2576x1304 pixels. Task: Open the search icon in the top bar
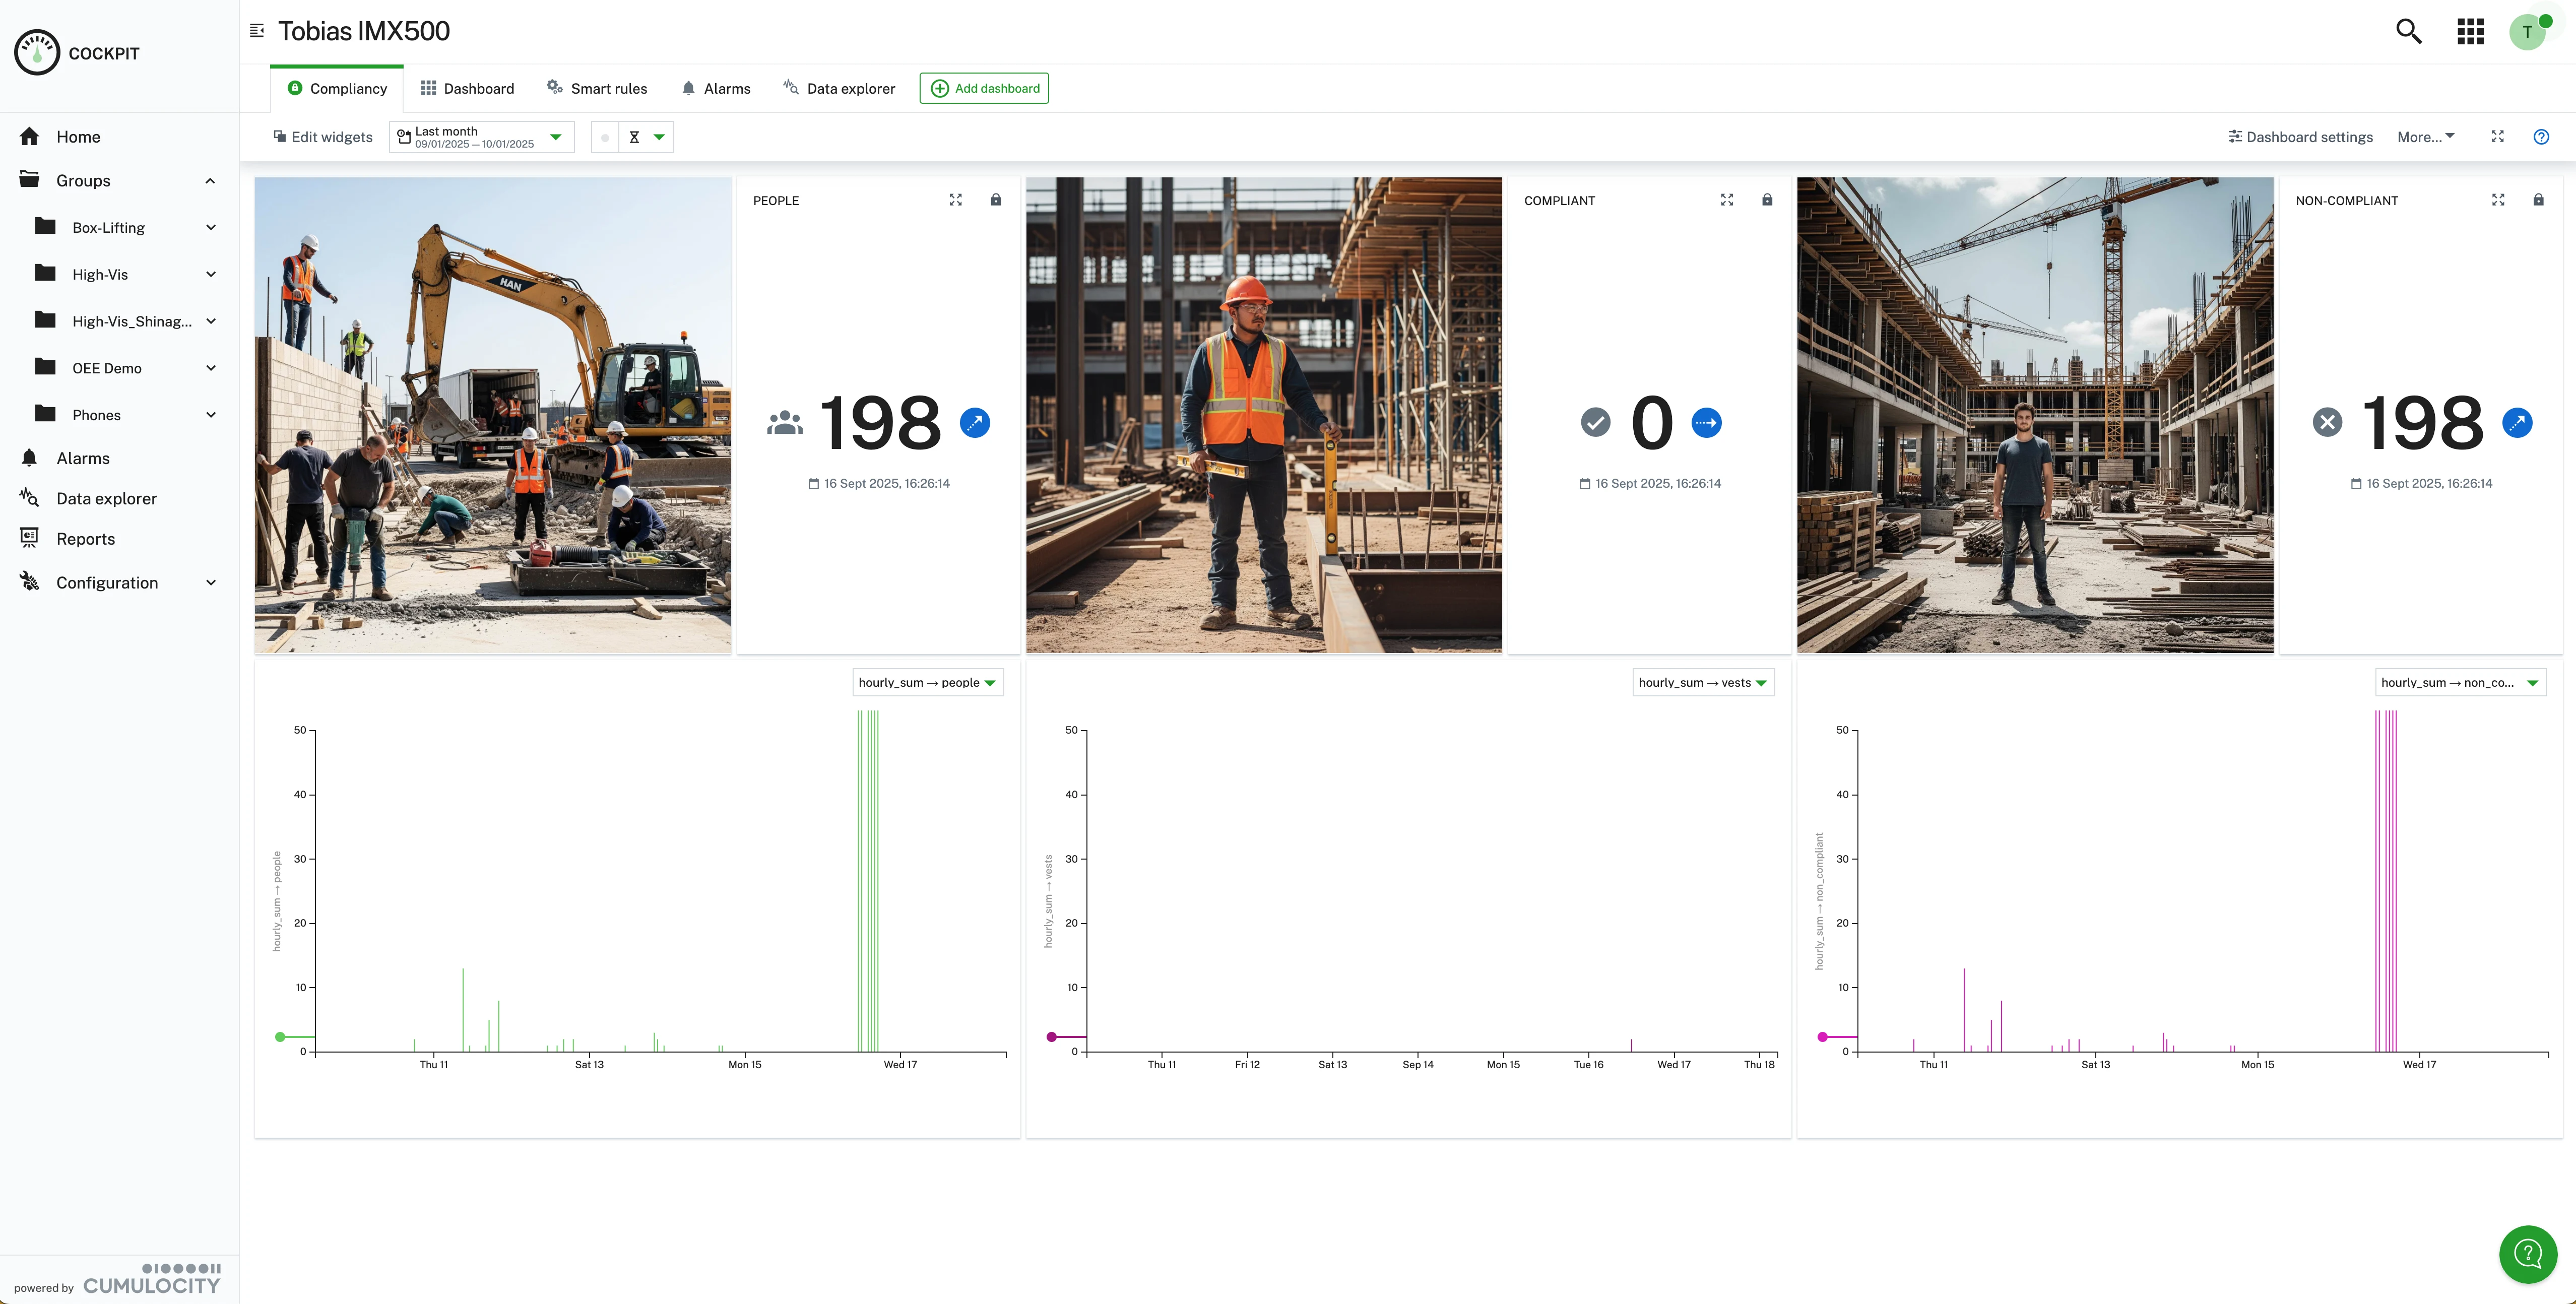(2409, 31)
